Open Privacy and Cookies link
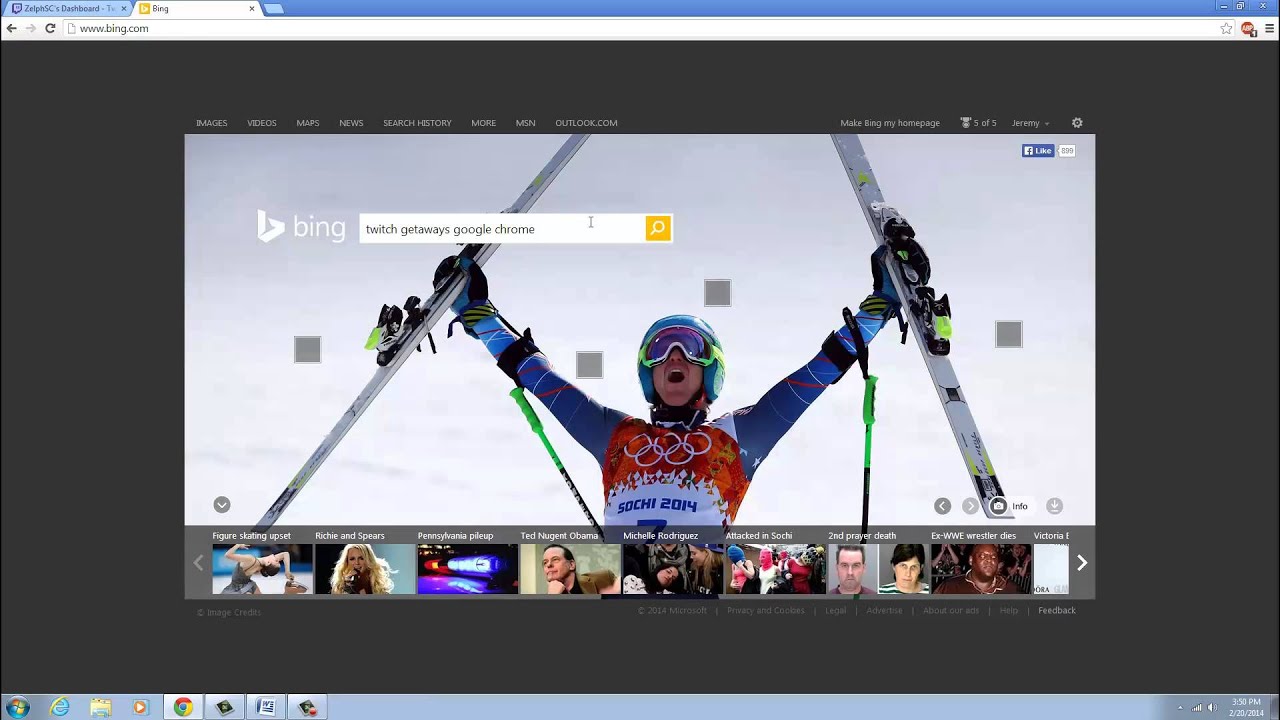The width and height of the screenshot is (1280, 720). coord(766,610)
